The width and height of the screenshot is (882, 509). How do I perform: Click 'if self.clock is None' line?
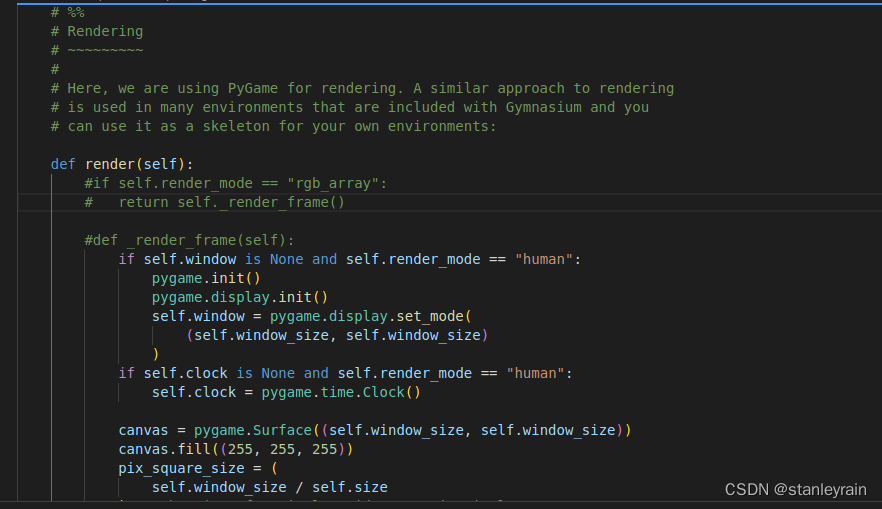point(345,373)
